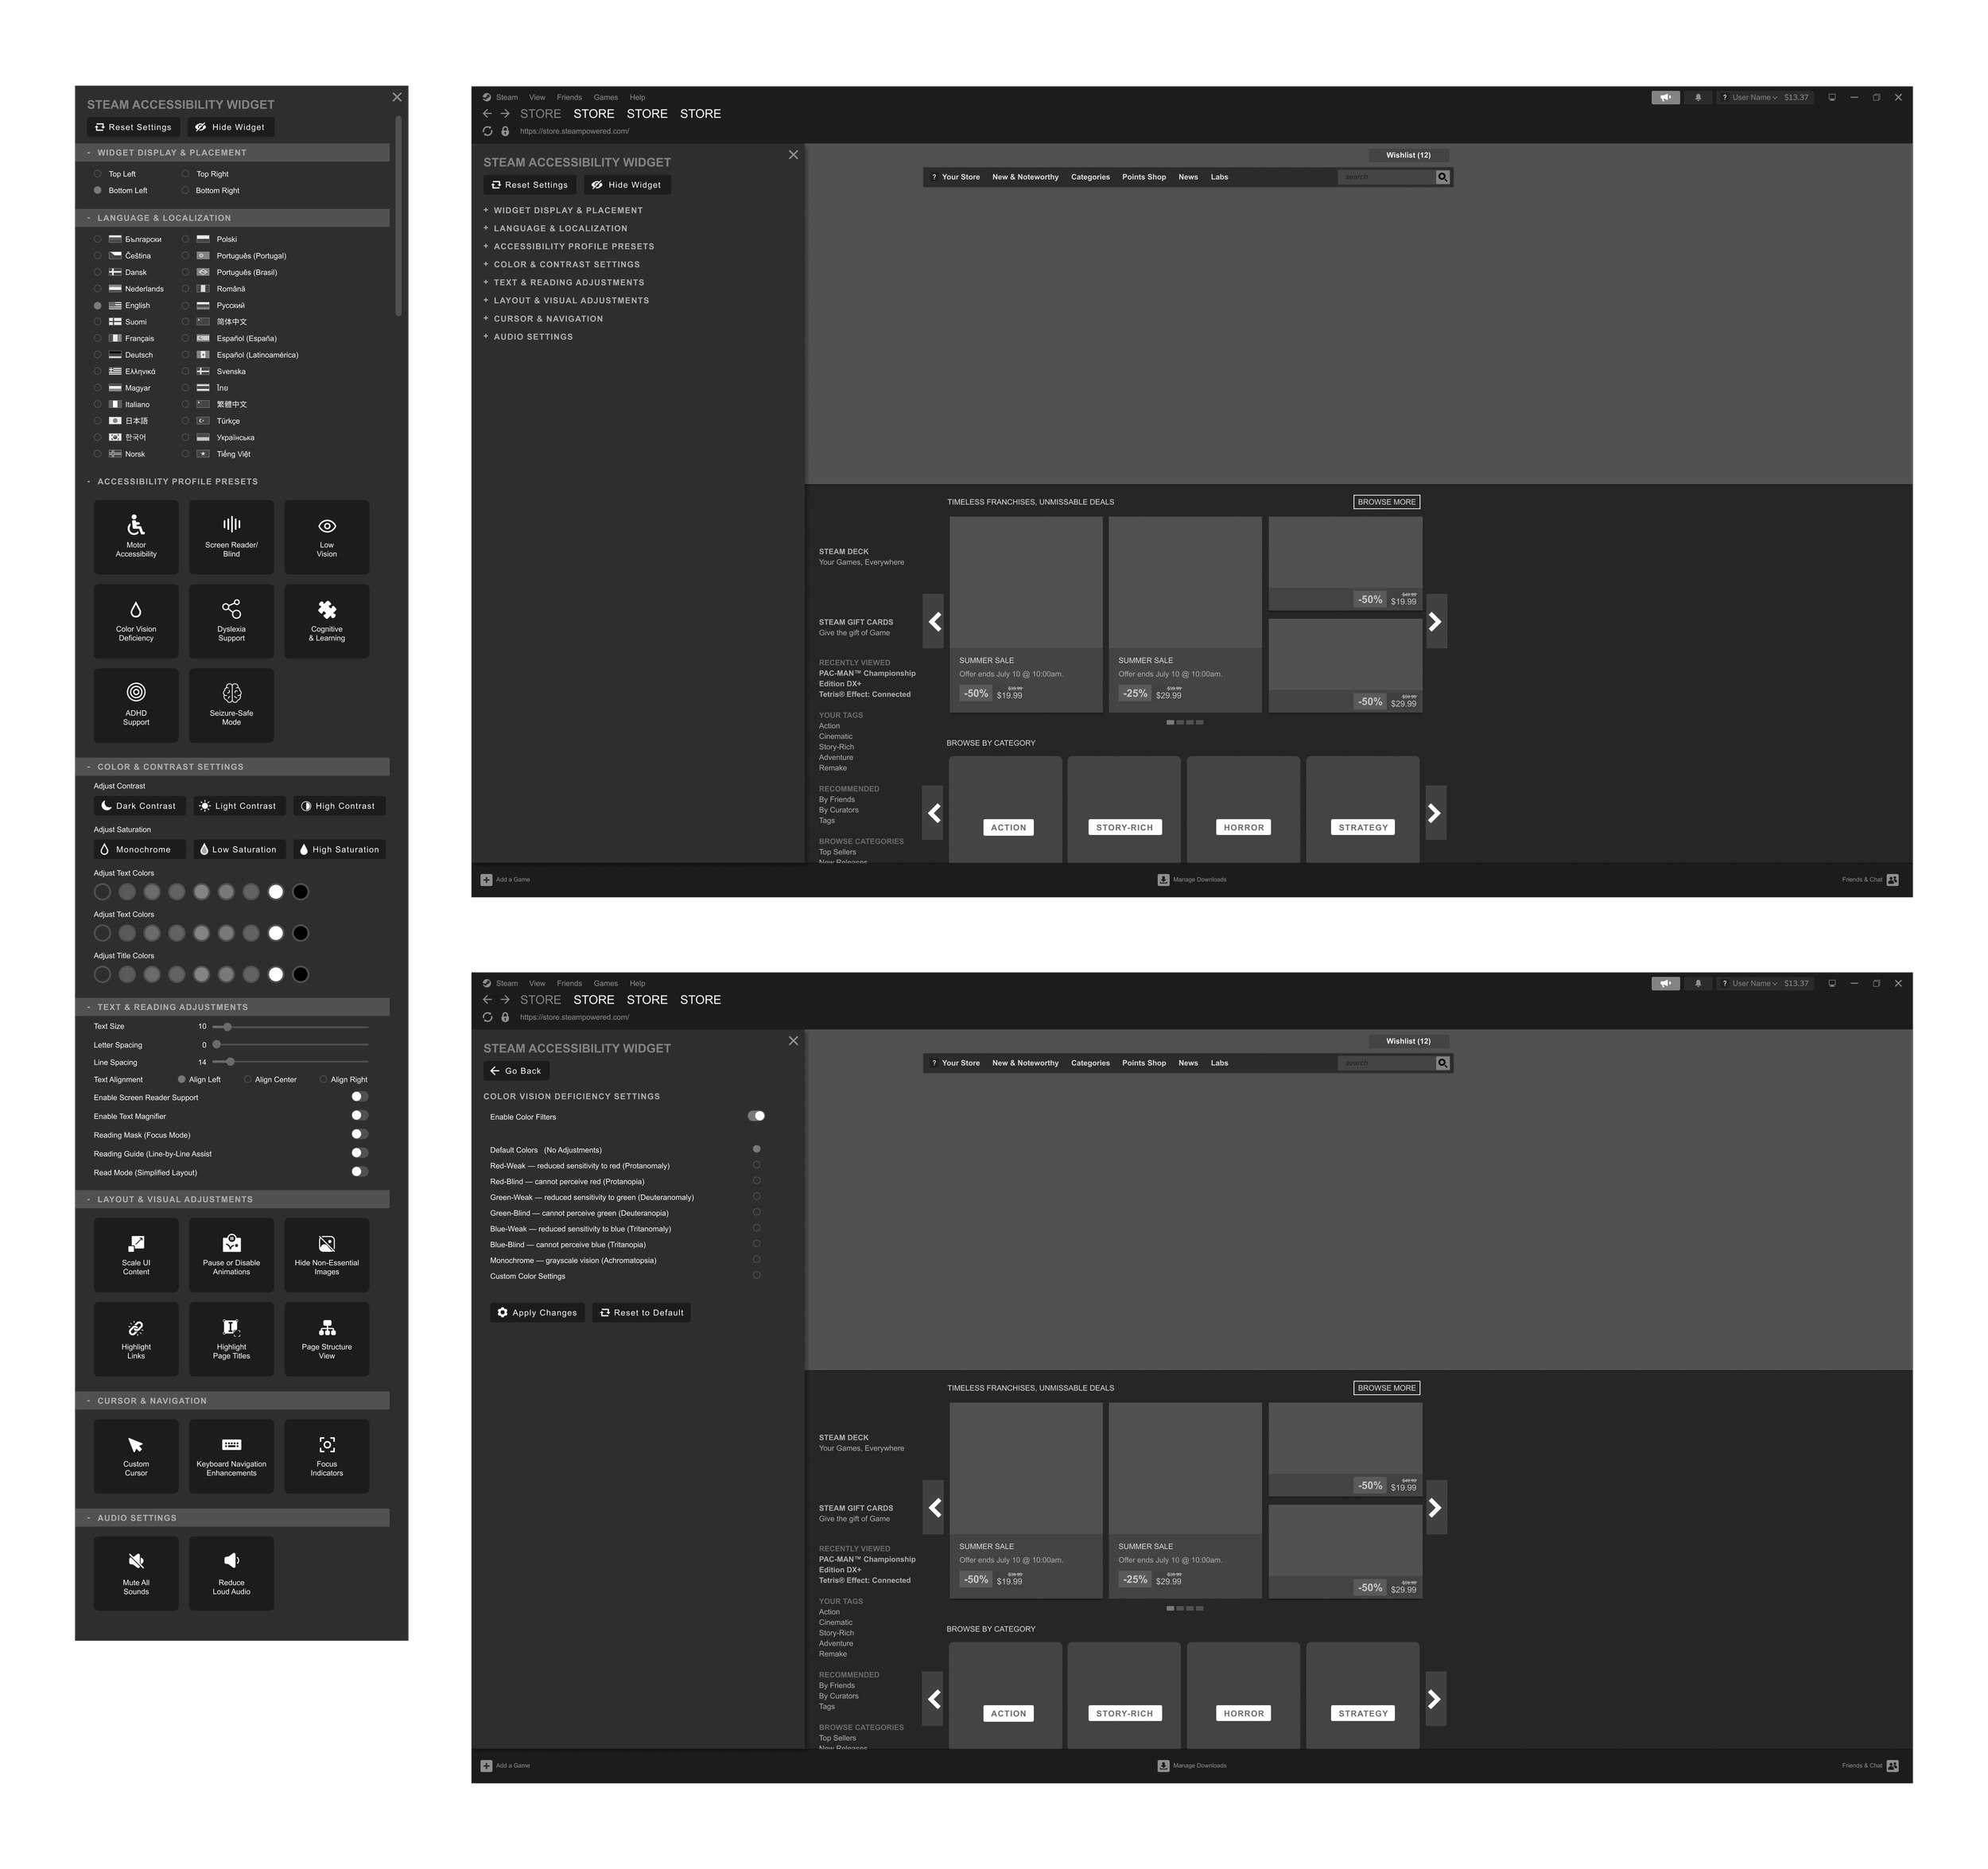Toggle the Enable Text Magnifier switch

pyautogui.click(x=360, y=1116)
